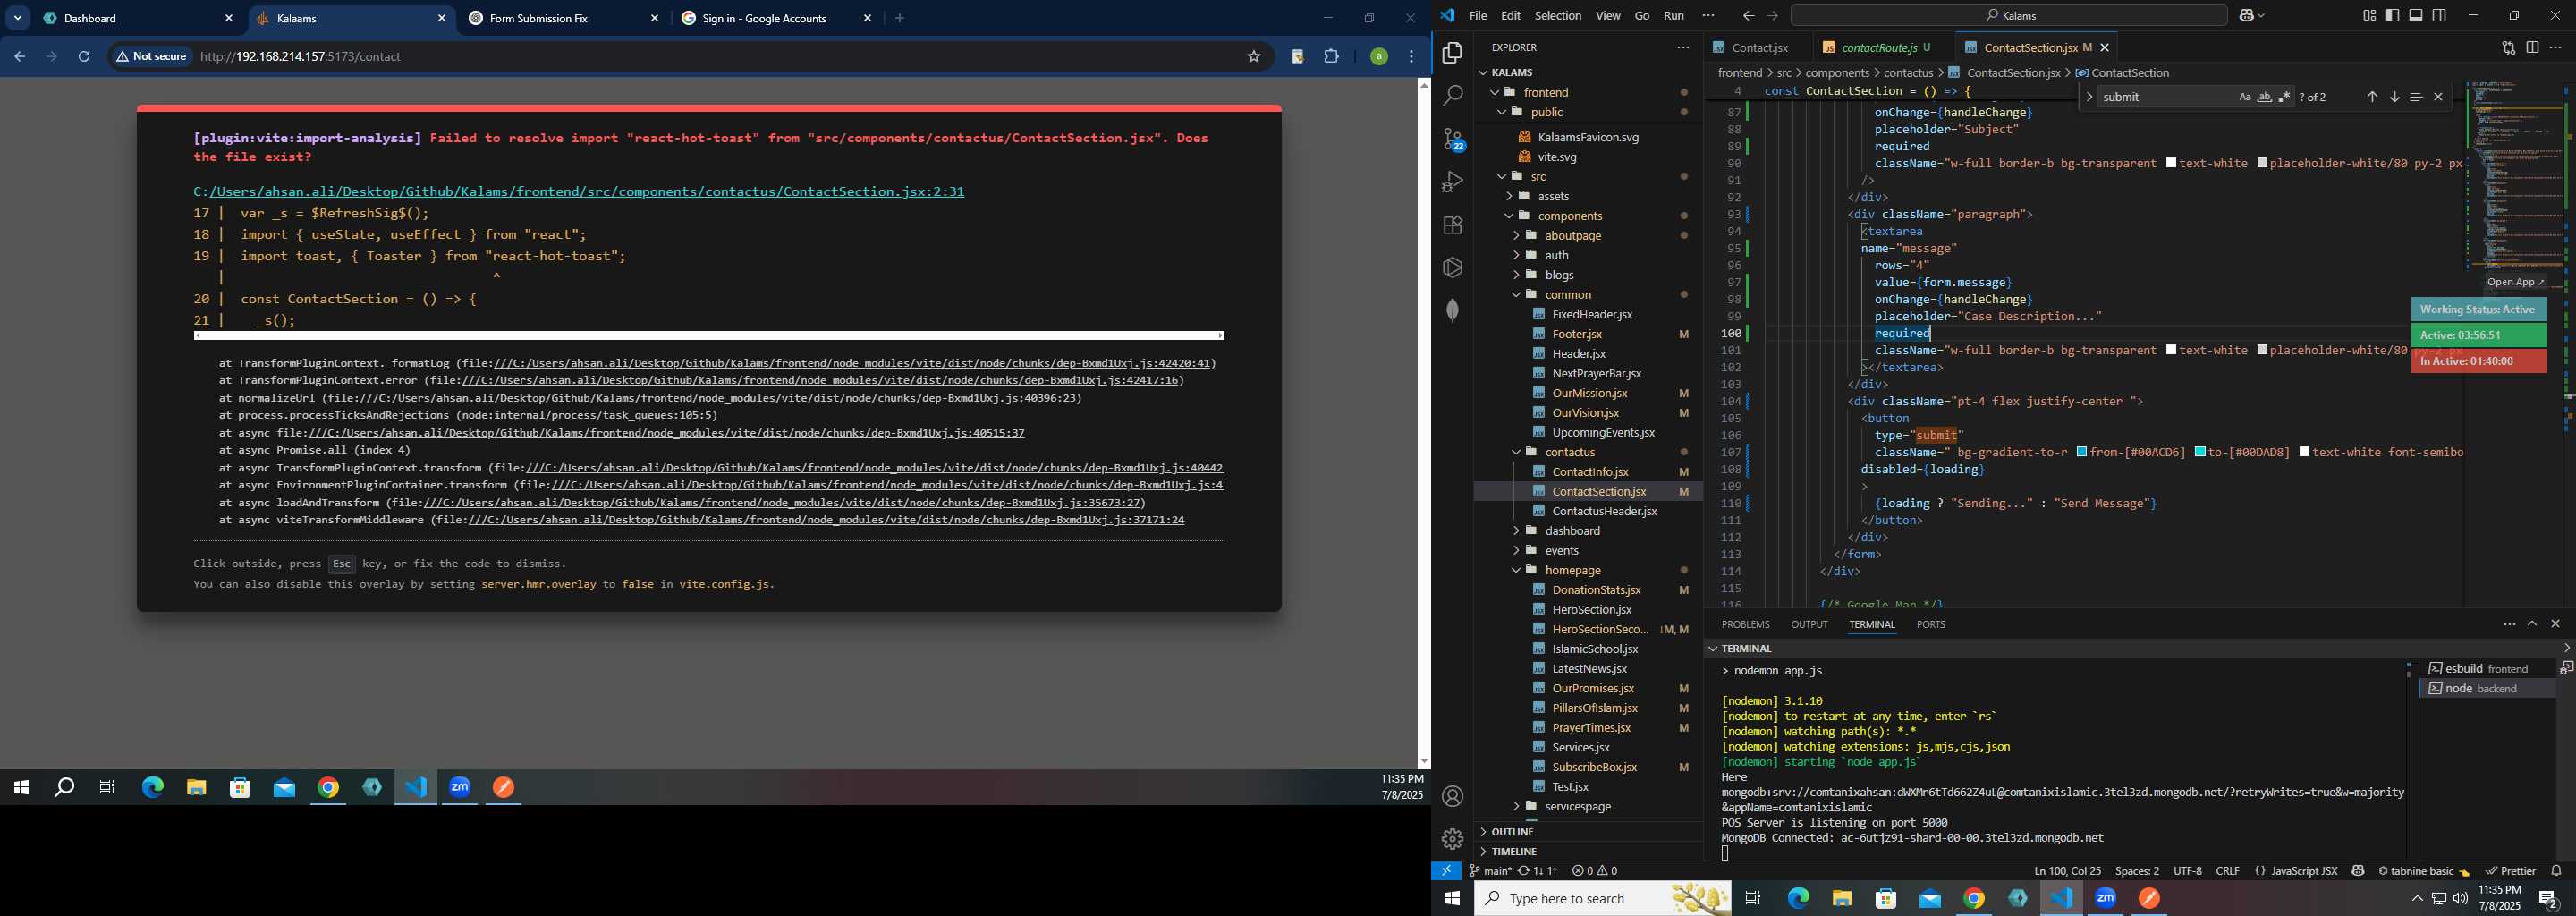Switch to contactRoute.js editor tab
Viewport: 2576px width, 916px height.
point(1878,47)
